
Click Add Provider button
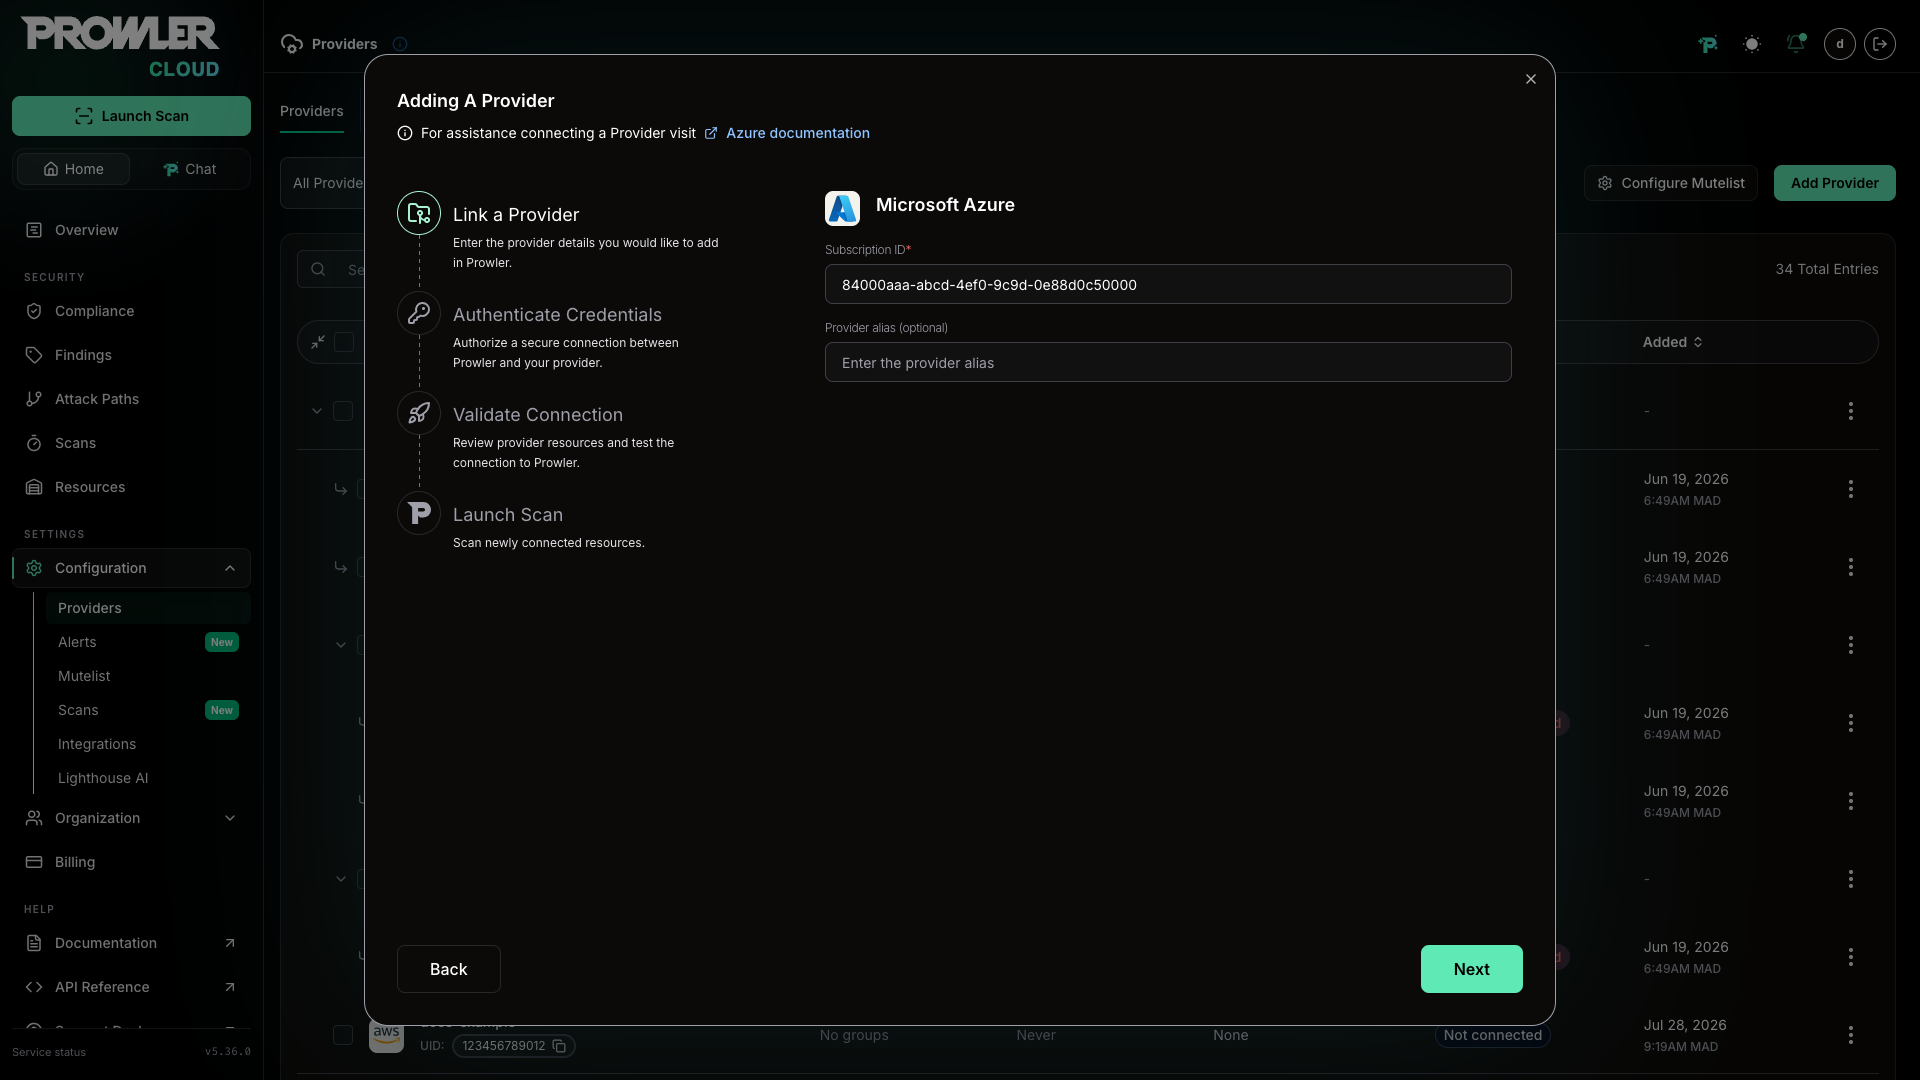click(1834, 183)
